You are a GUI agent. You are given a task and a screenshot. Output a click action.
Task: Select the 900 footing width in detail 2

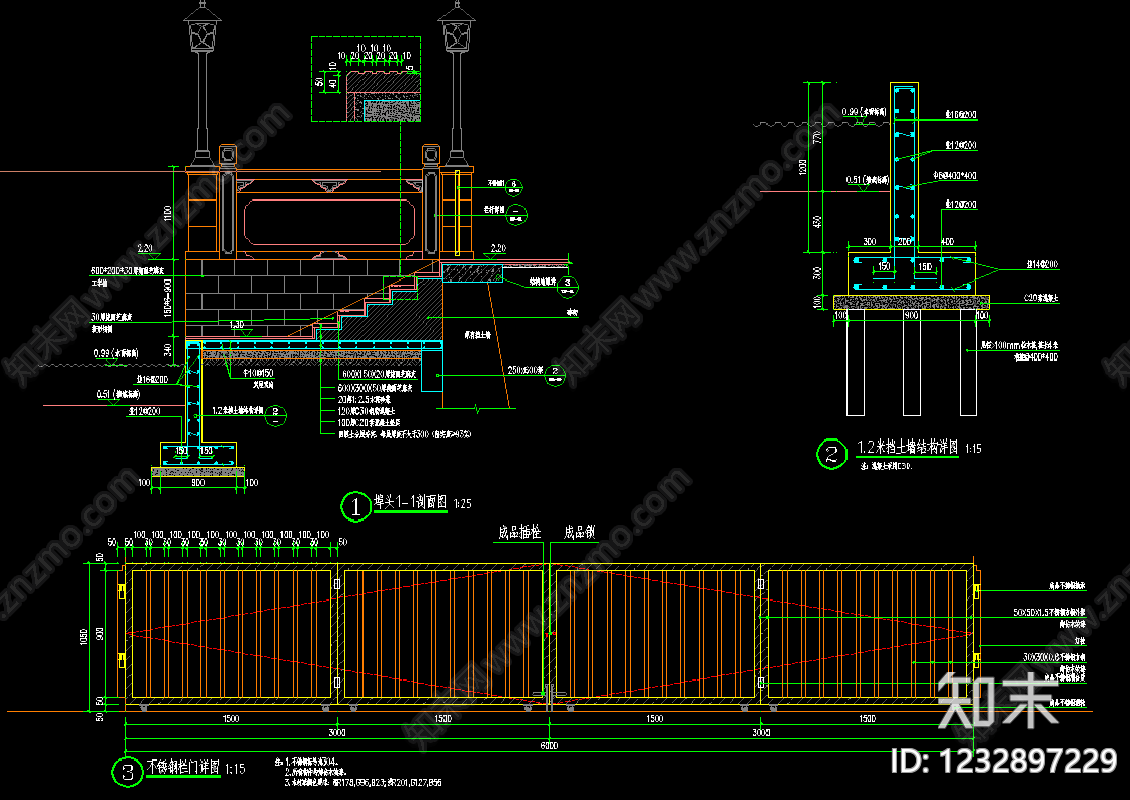911,316
